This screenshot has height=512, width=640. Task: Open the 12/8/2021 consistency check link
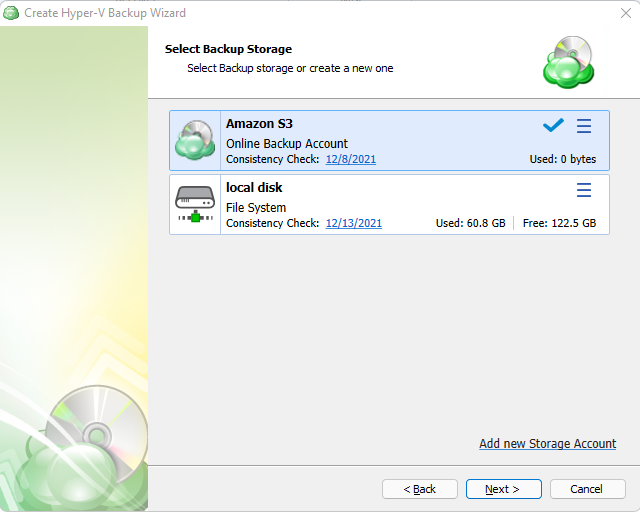pos(350,159)
